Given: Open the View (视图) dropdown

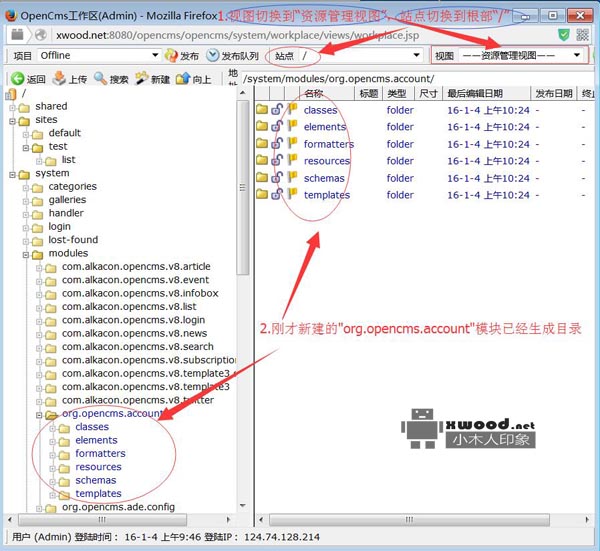Looking at the screenshot, I should click(x=521, y=56).
